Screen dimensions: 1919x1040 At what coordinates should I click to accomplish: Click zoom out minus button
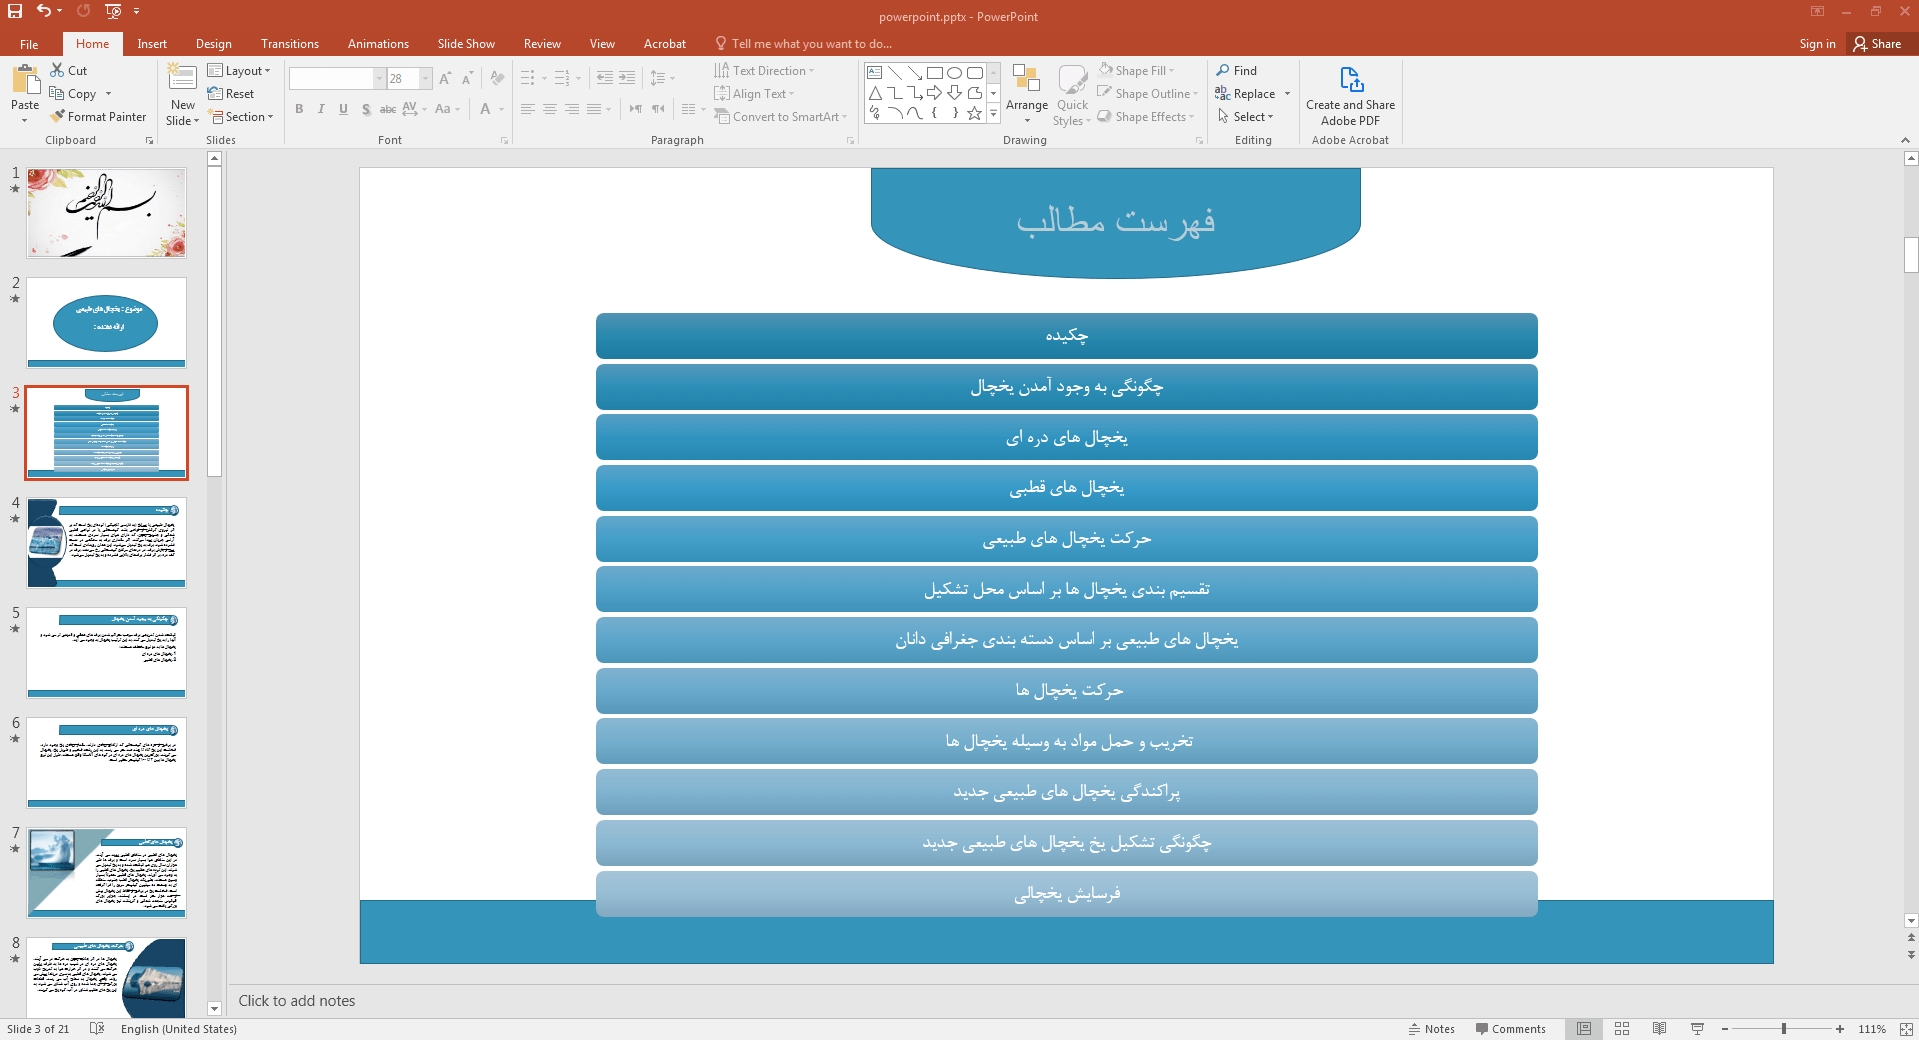[1725, 1029]
